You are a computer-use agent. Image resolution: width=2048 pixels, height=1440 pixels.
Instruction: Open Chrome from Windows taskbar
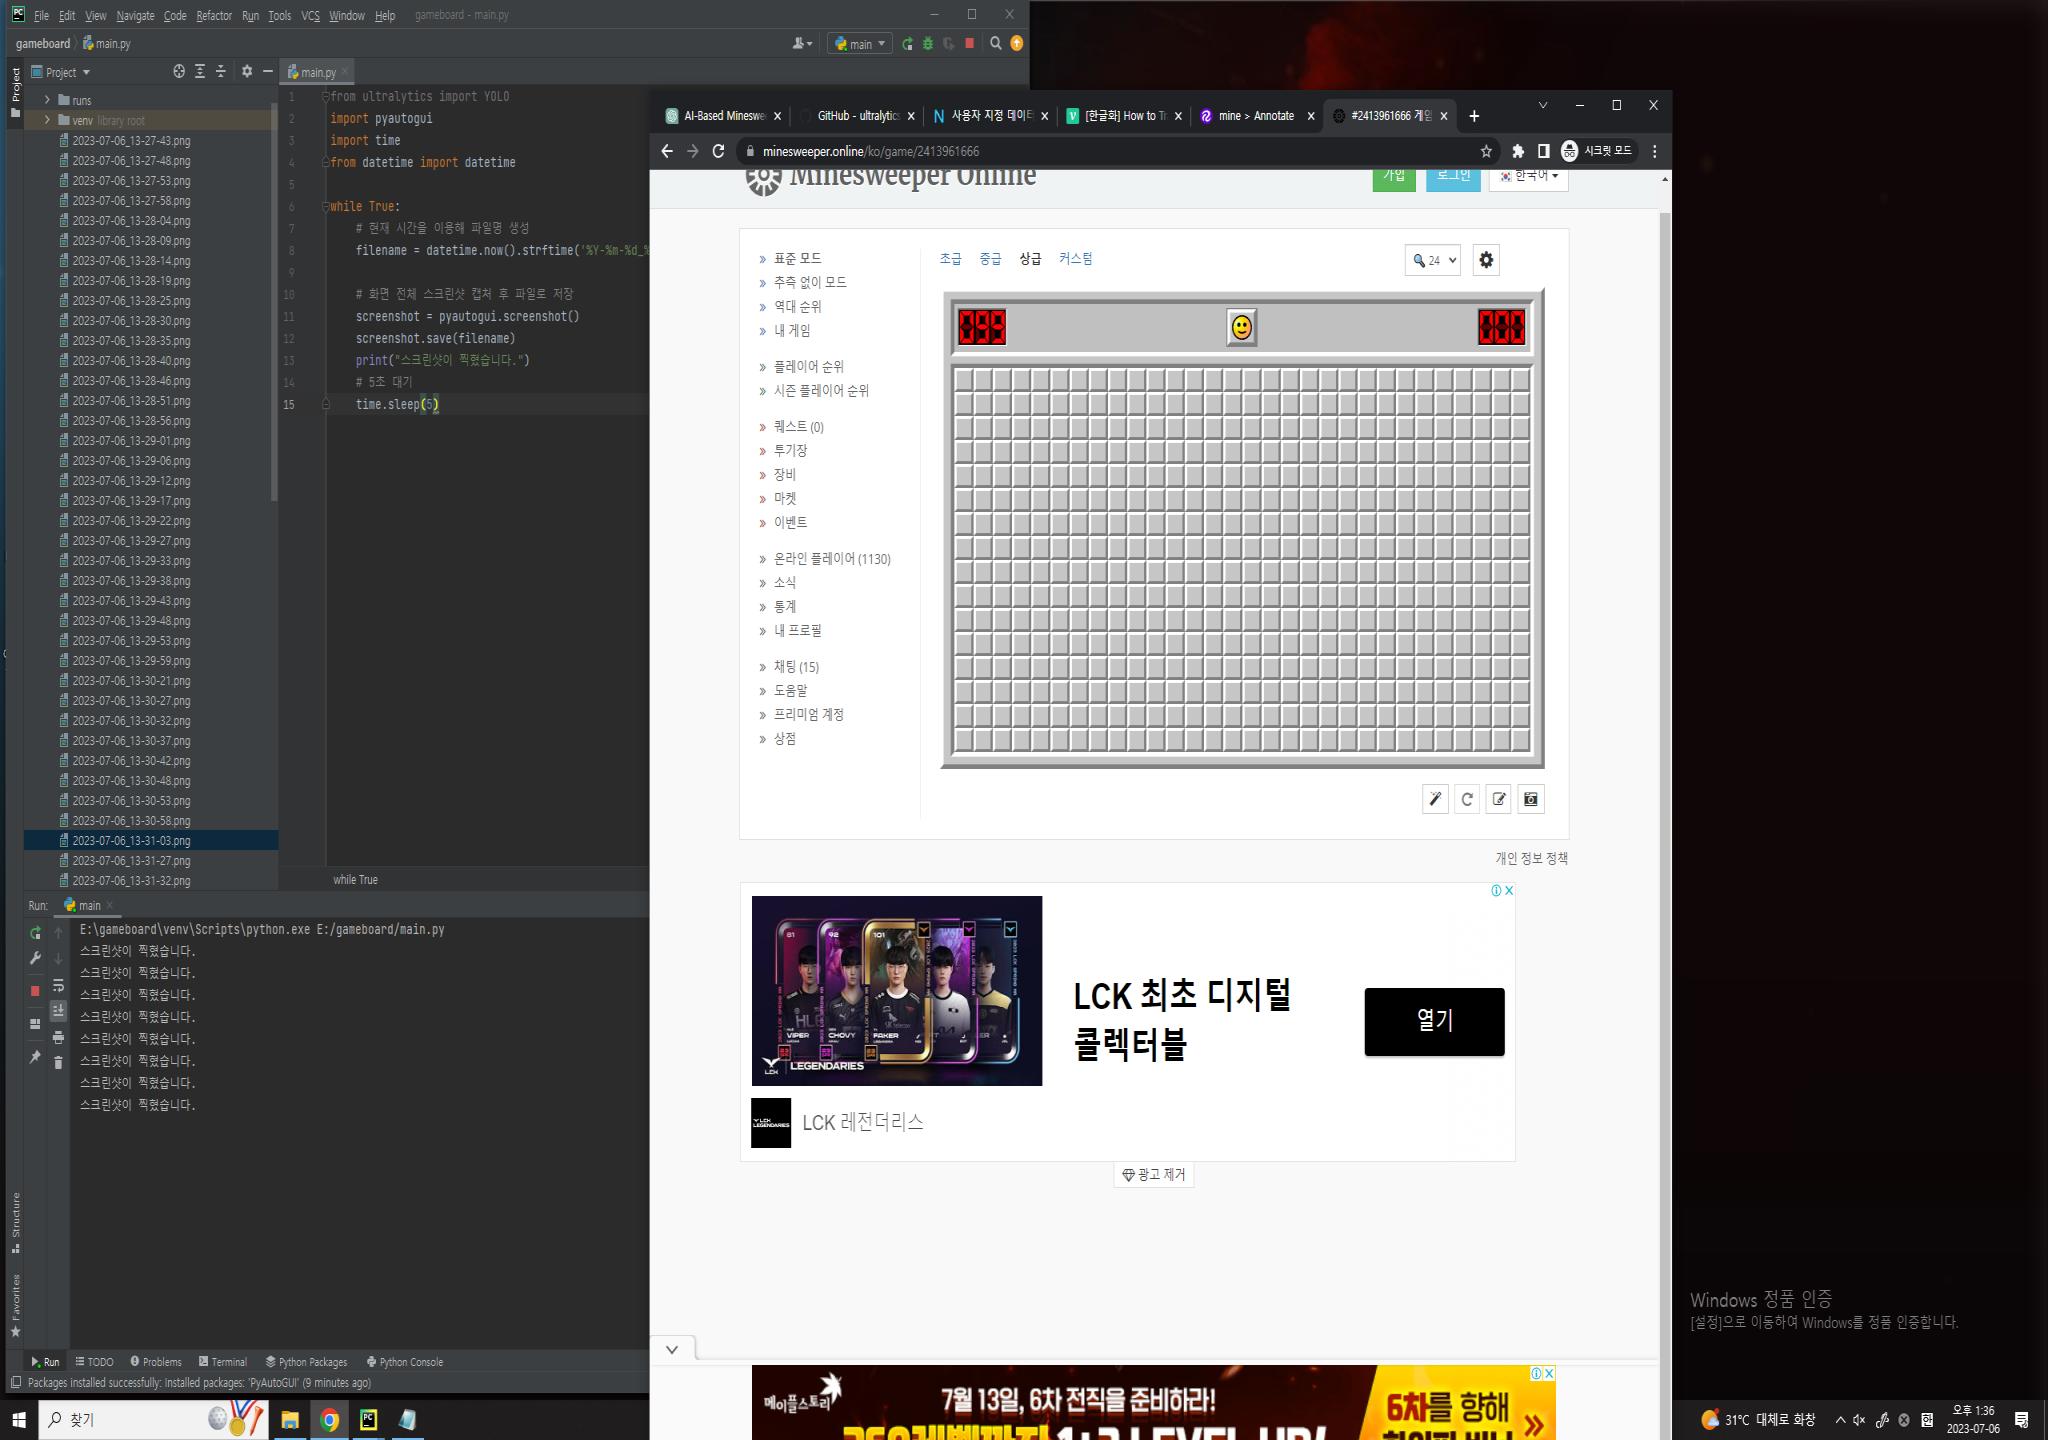pyautogui.click(x=329, y=1420)
